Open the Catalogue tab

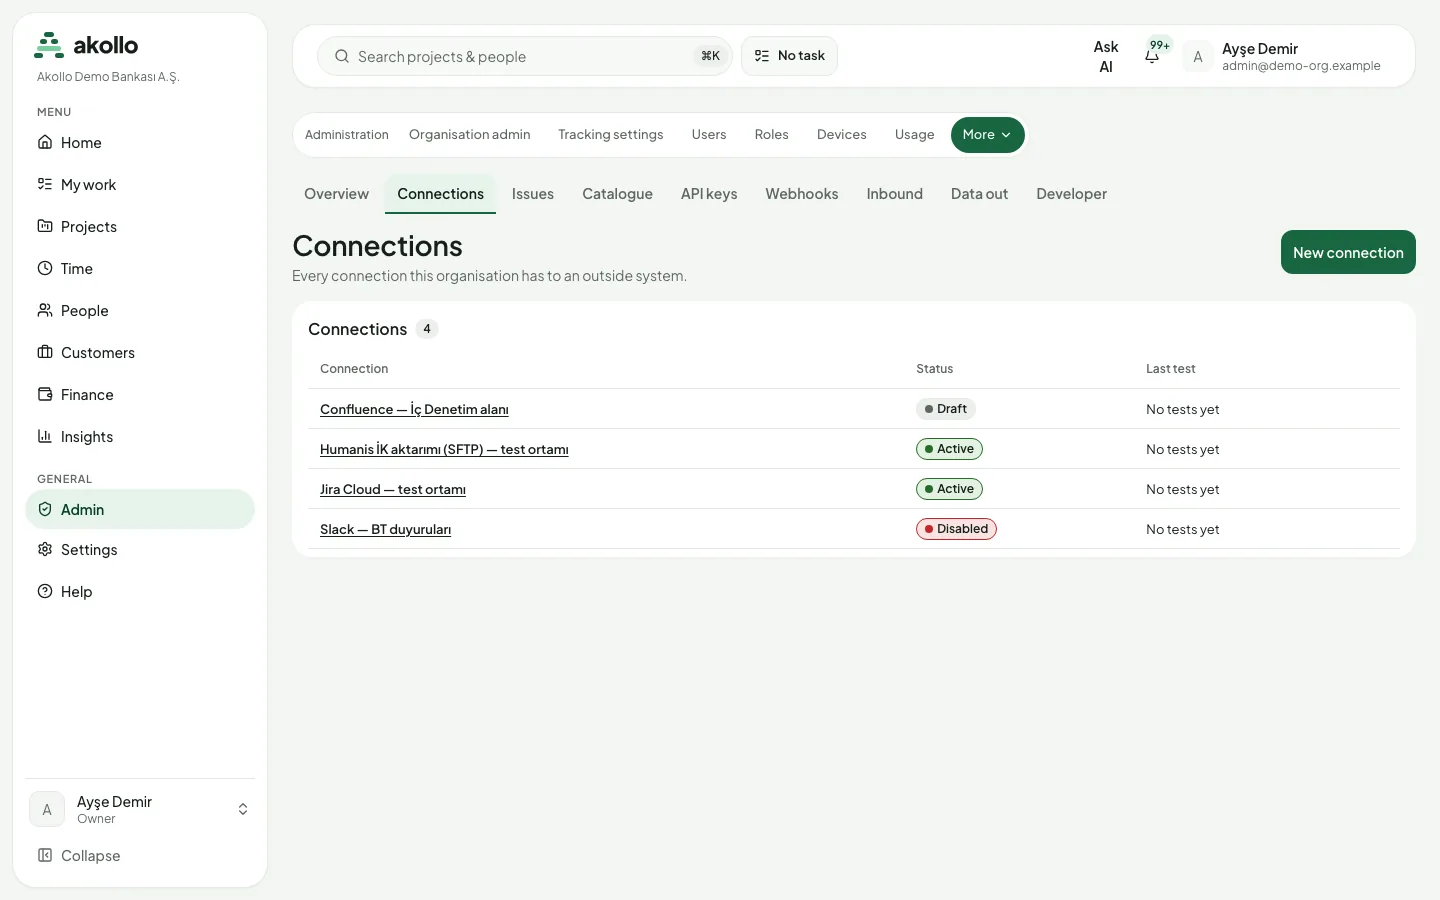pyautogui.click(x=617, y=194)
